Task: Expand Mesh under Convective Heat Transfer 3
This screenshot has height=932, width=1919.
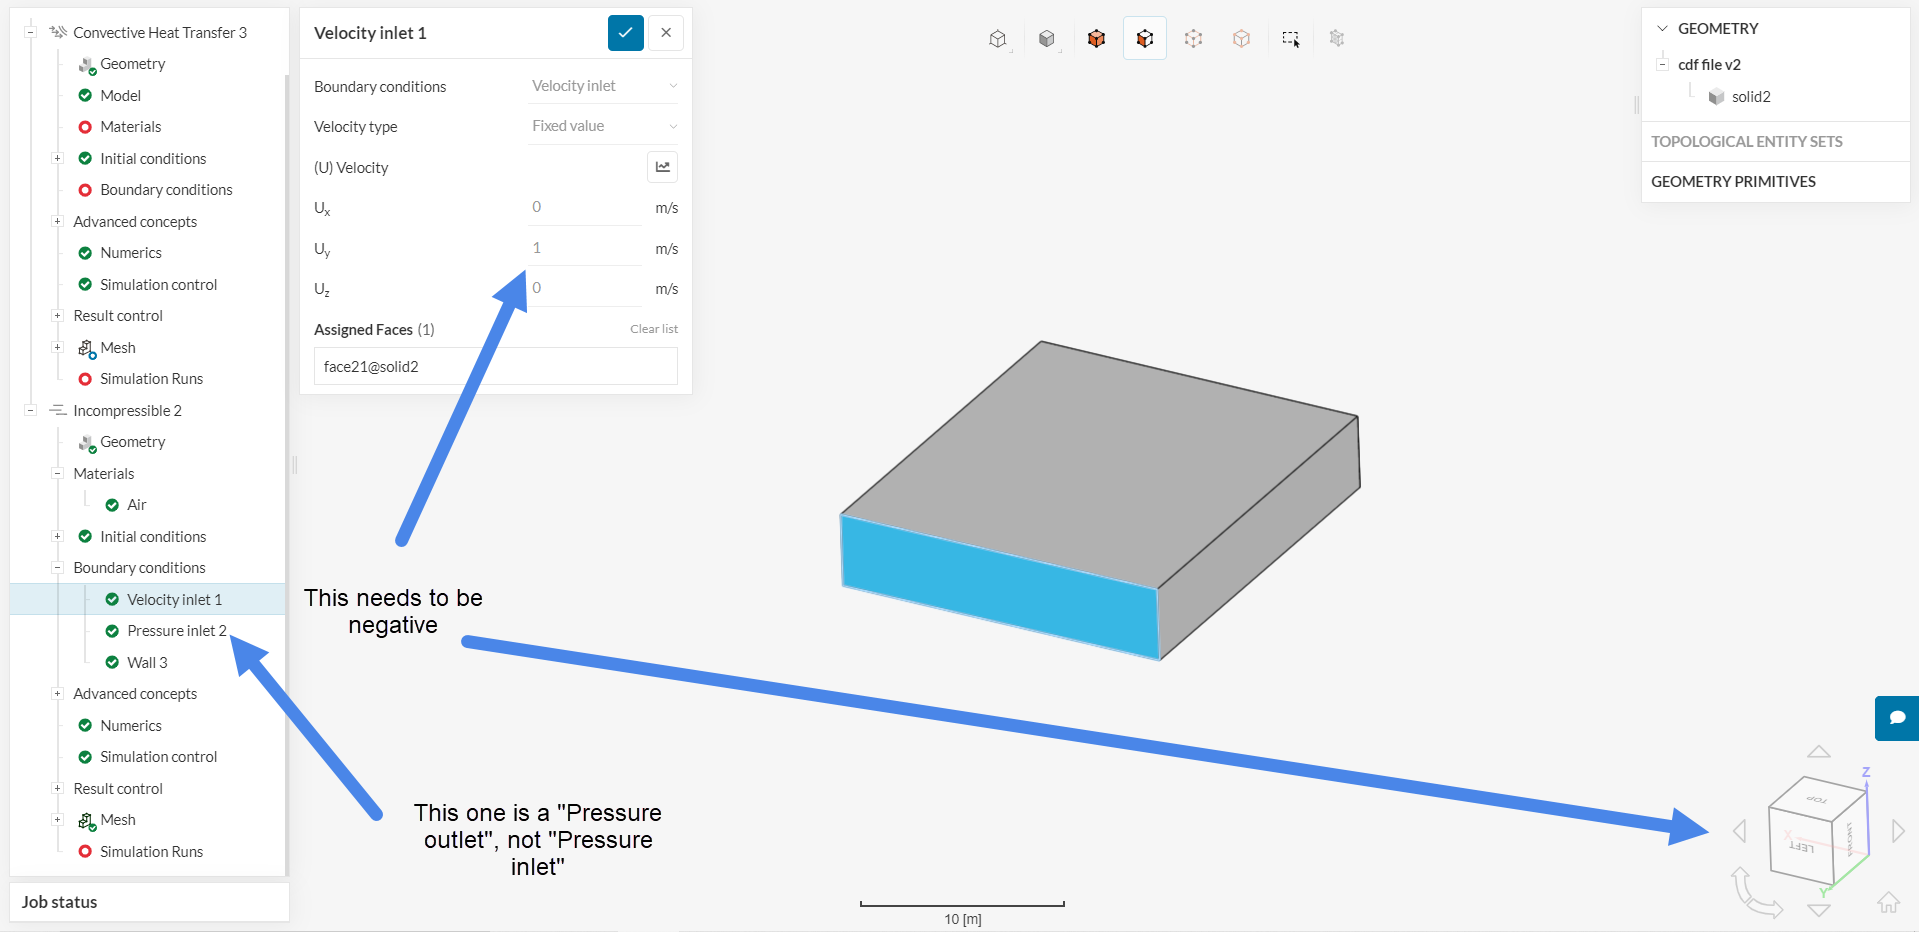Action: [57, 347]
